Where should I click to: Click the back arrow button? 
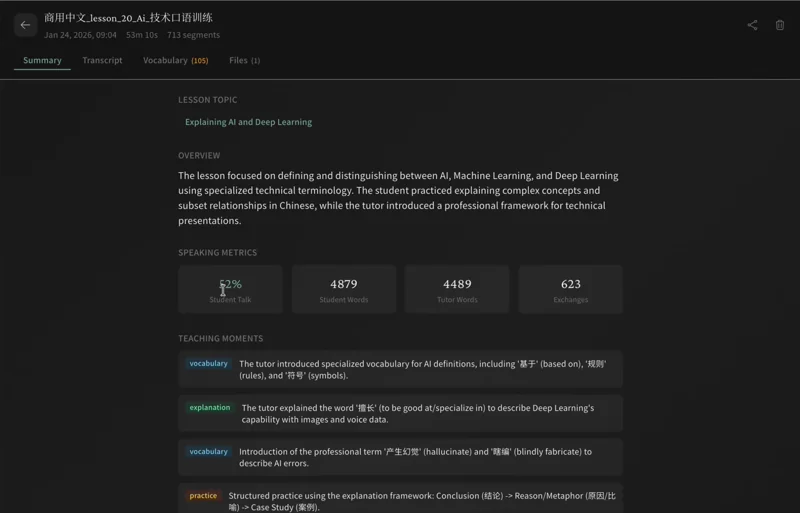(25, 25)
